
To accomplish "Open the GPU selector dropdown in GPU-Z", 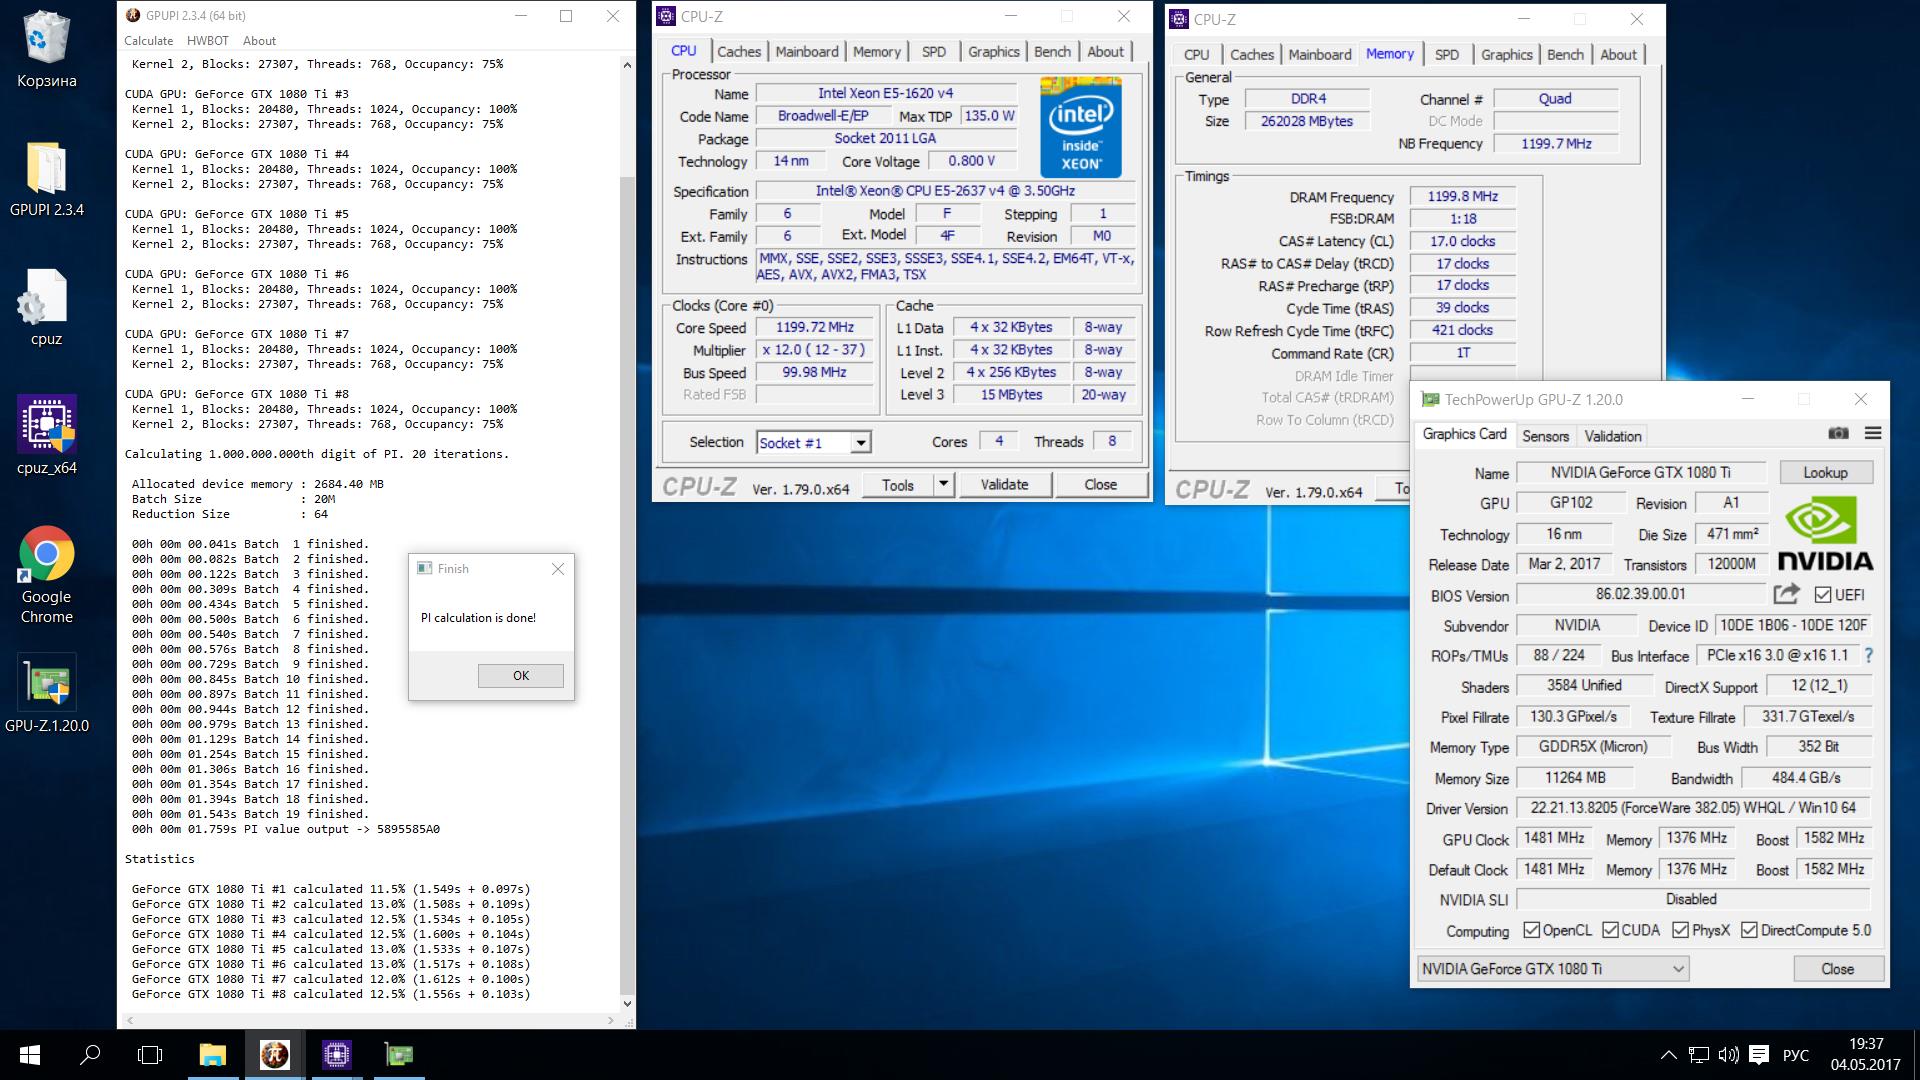I will (x=1554, y=968).
